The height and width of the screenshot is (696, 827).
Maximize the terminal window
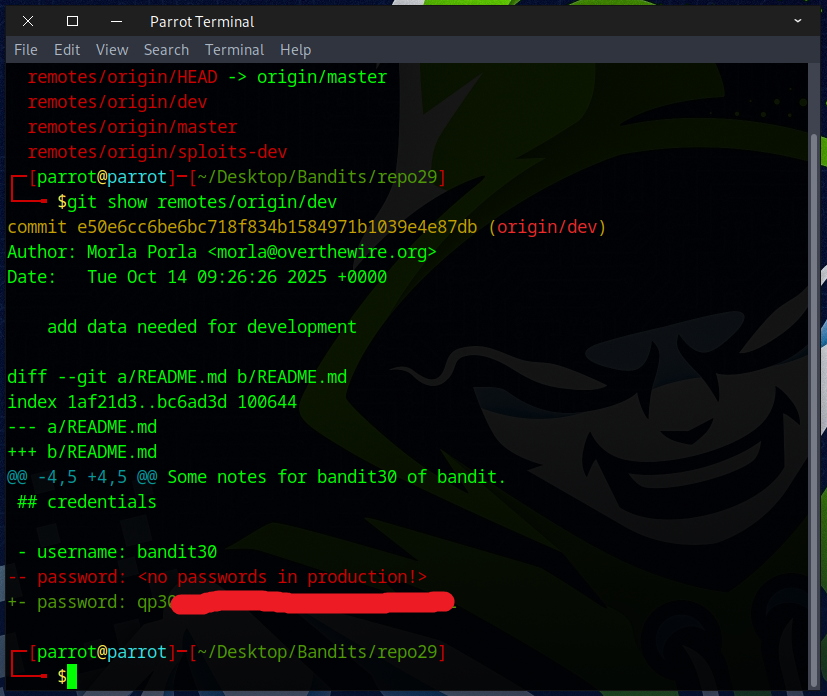72,21
